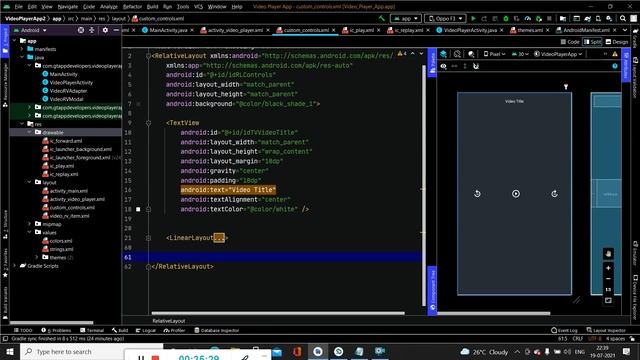Open the Profiler from the top toolbar
Viewport: 640px width, 360px height.
click(x=528, y=18)
